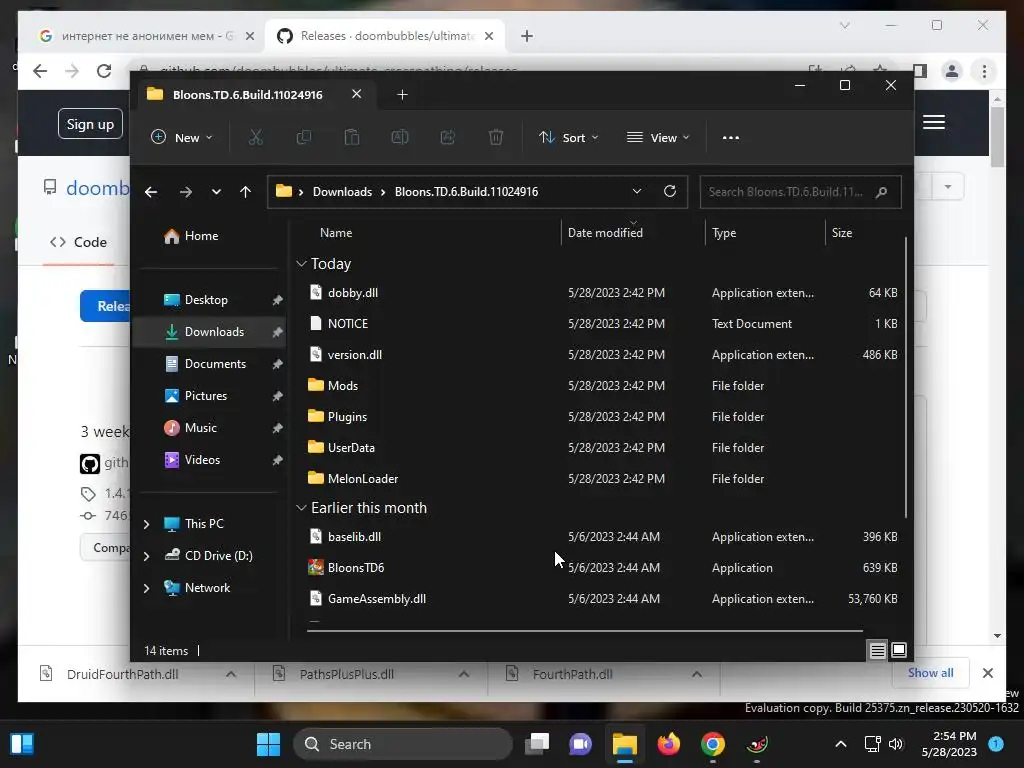Open Chrome three-dot menu
This screenshot has height=768, width=1024.
(984, 71)
